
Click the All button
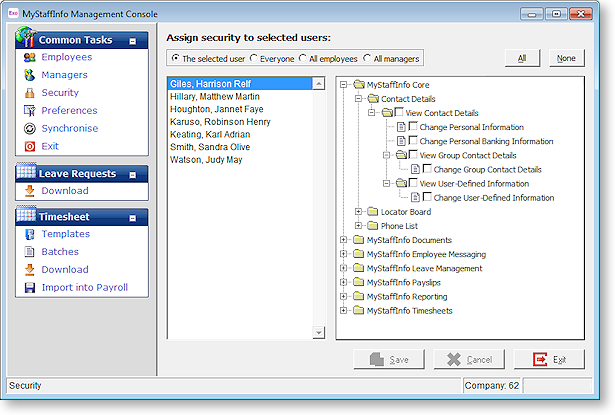tap(522, 59)
